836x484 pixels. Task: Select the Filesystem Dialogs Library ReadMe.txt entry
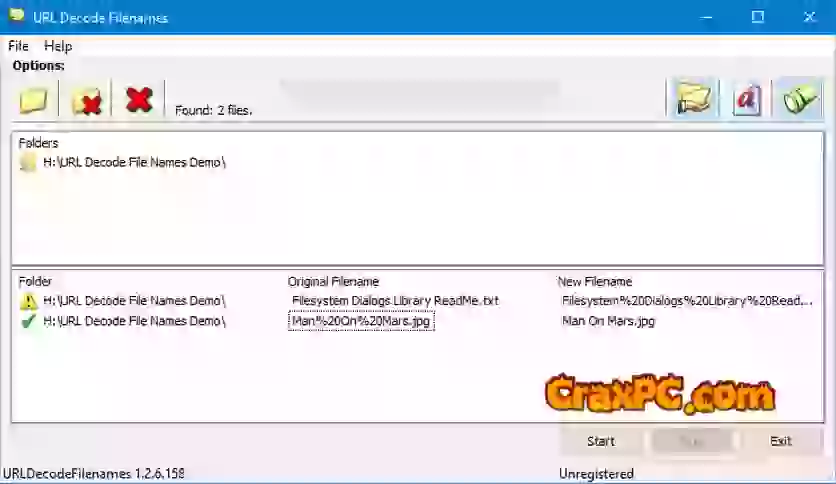395,301
